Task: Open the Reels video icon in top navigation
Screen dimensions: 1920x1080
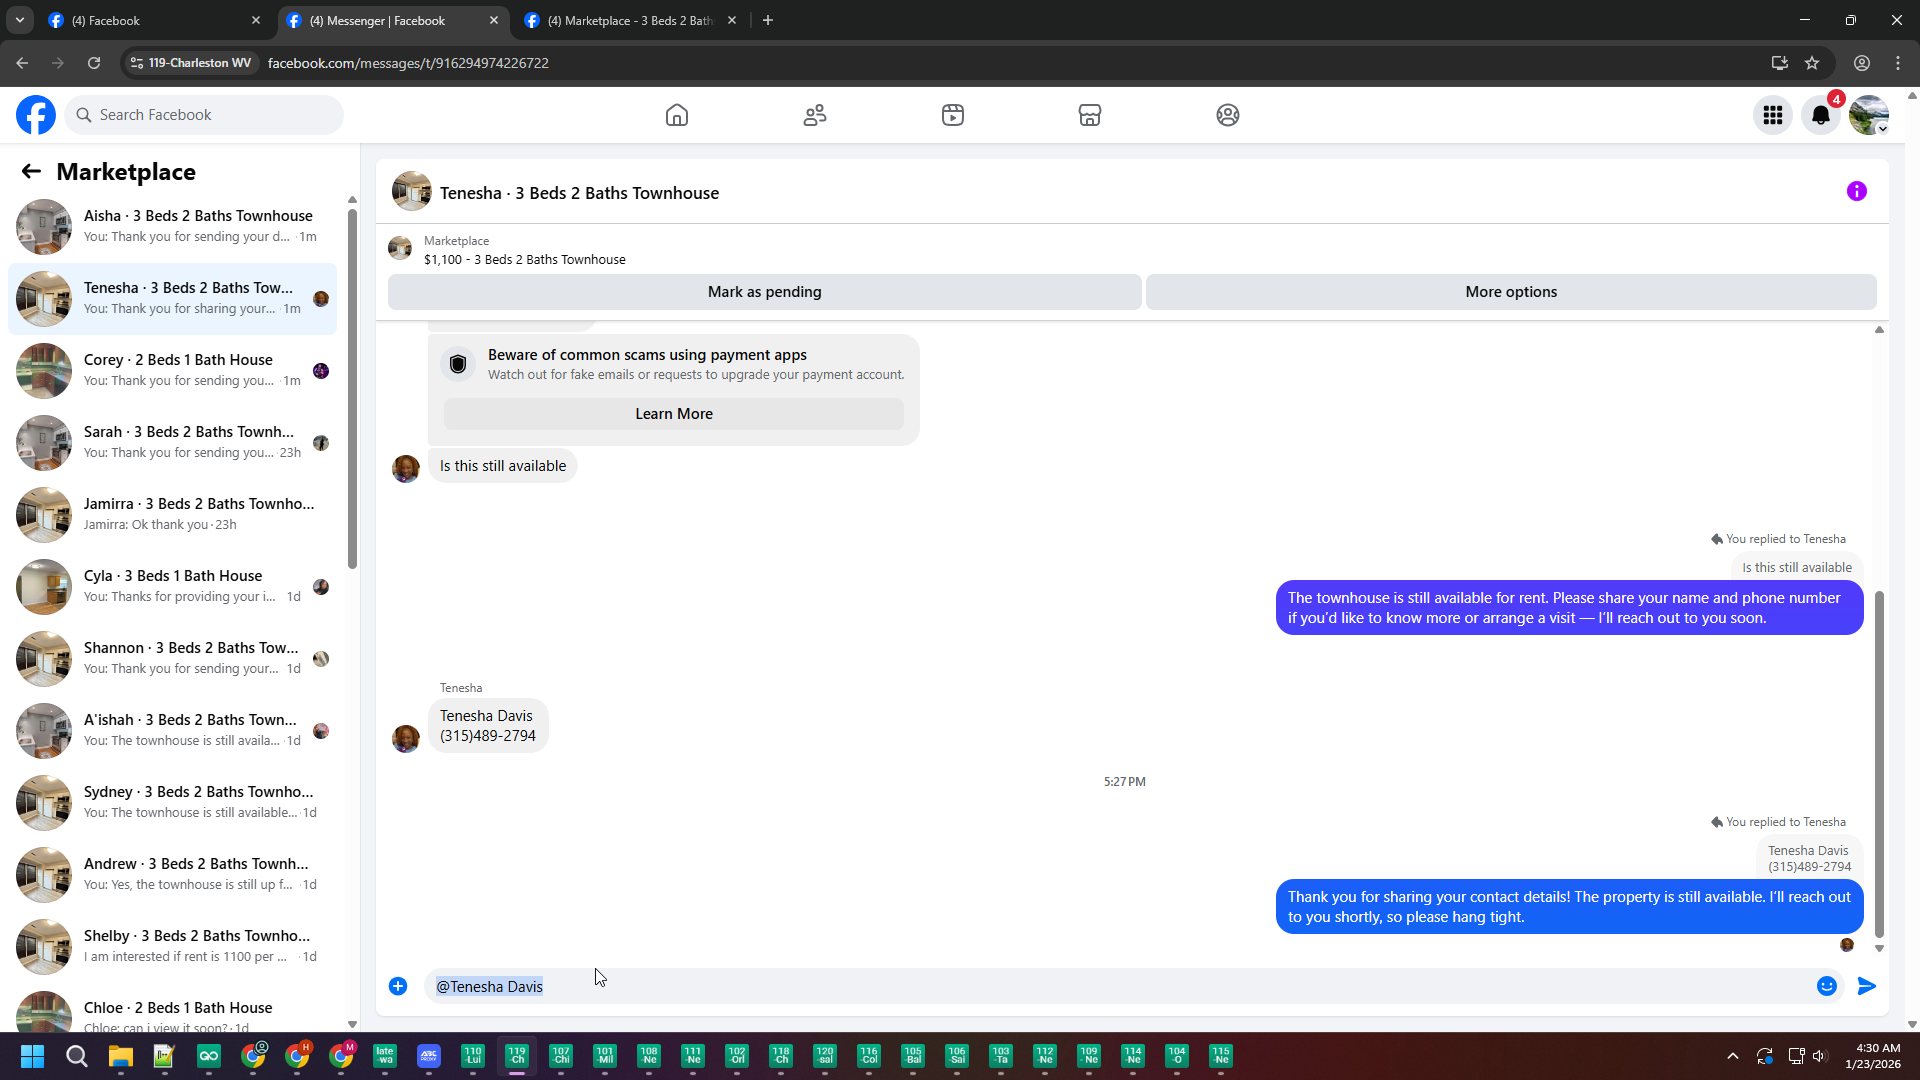Action: pyautogui.click(x=953, y=115)
